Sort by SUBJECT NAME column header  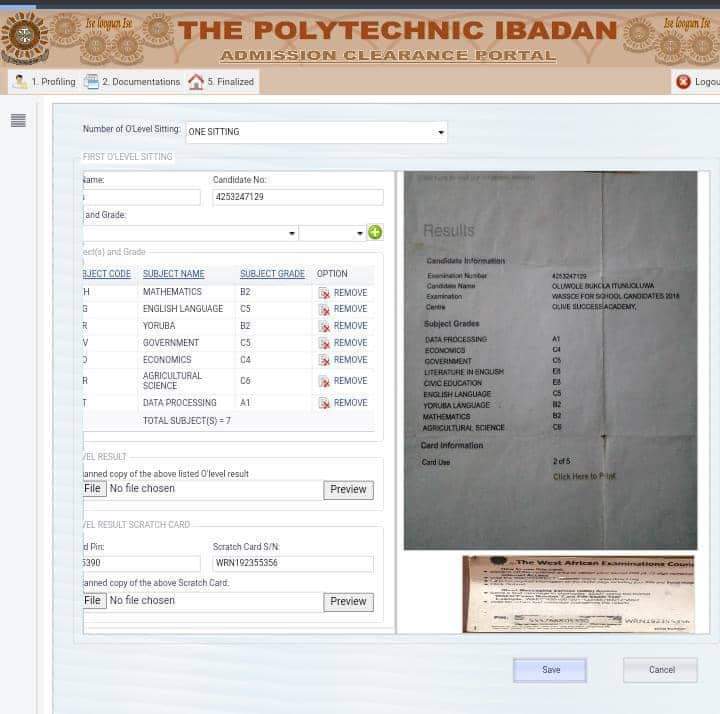coord(174,274)
